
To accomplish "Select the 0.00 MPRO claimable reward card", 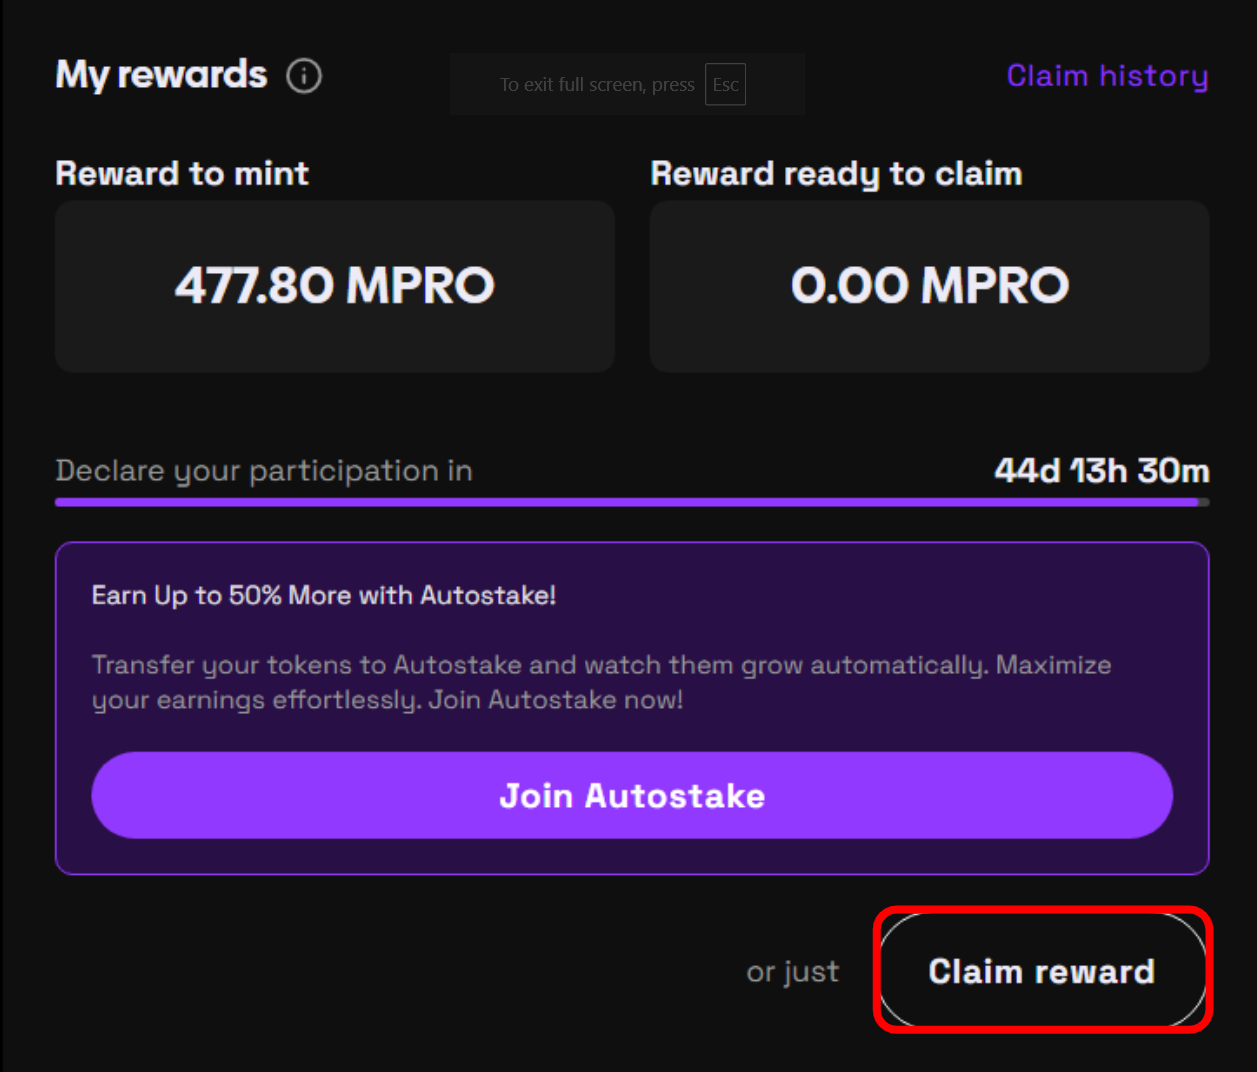I will click(x=929, y=286).
